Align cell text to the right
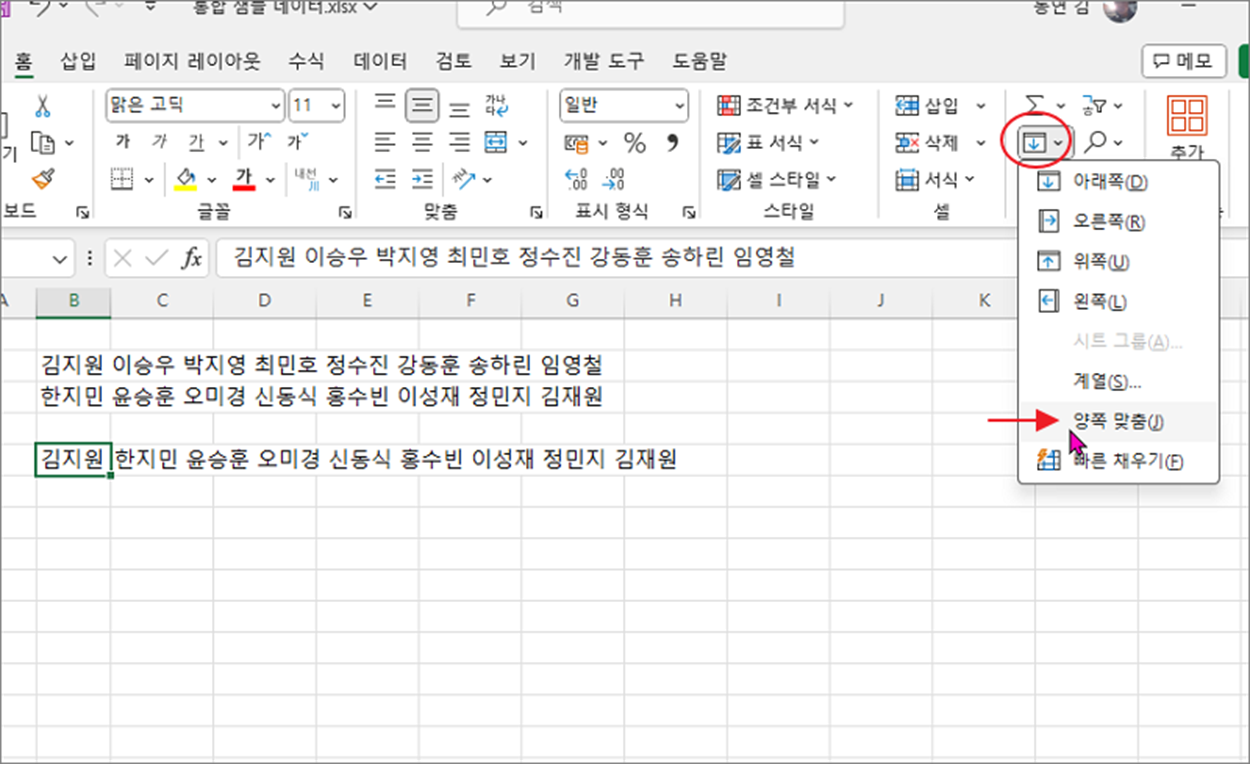 coord(459,142)
